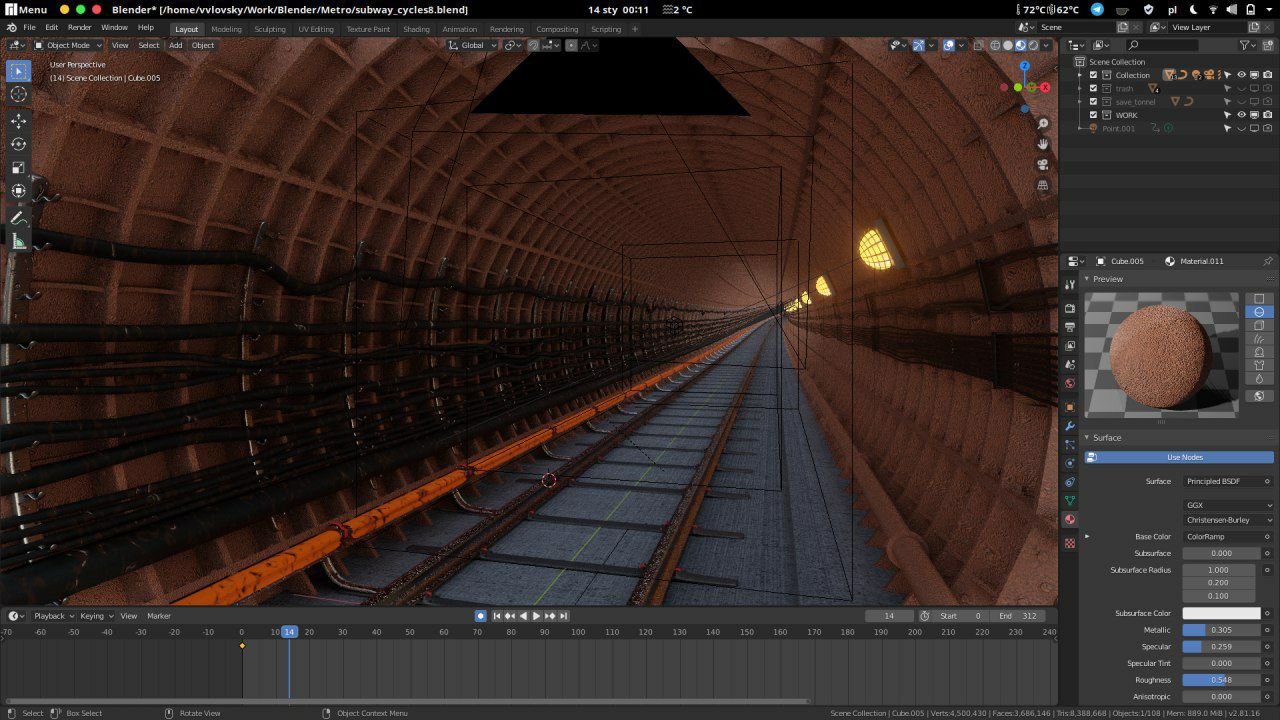Click the Metallic 0.305 slider
This screenshot has width=1280, height=720.
pyautogui.click(x=1221, y=630)
